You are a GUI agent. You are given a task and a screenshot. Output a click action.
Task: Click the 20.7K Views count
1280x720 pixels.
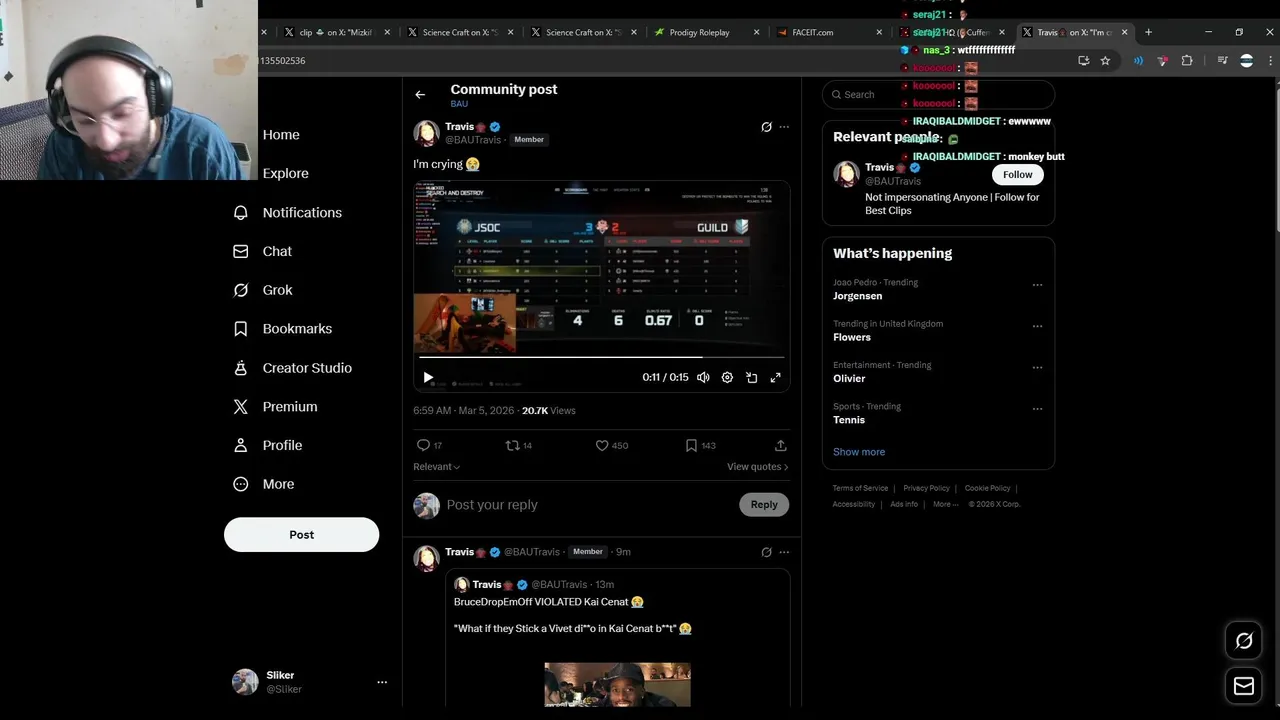pyautogui.click(x=549, y=411)
